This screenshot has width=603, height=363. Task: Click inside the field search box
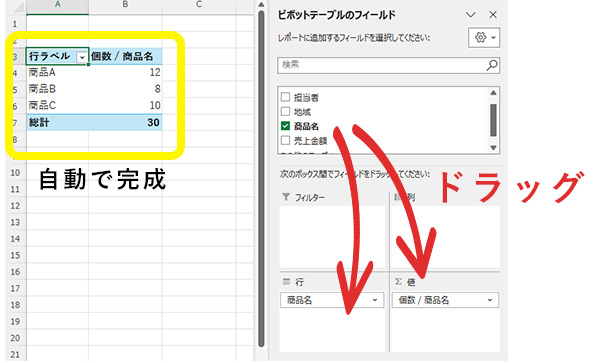(388, 65)
